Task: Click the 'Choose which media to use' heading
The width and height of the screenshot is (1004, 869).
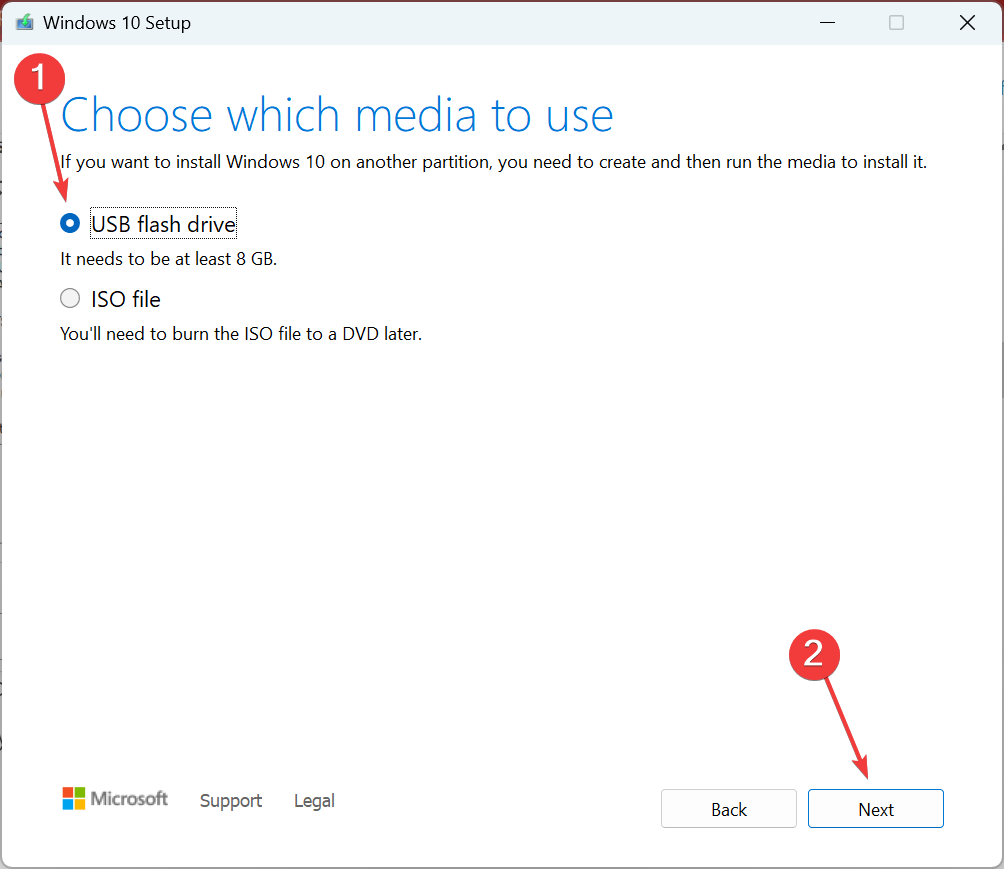Action: [x=337, y=116]
